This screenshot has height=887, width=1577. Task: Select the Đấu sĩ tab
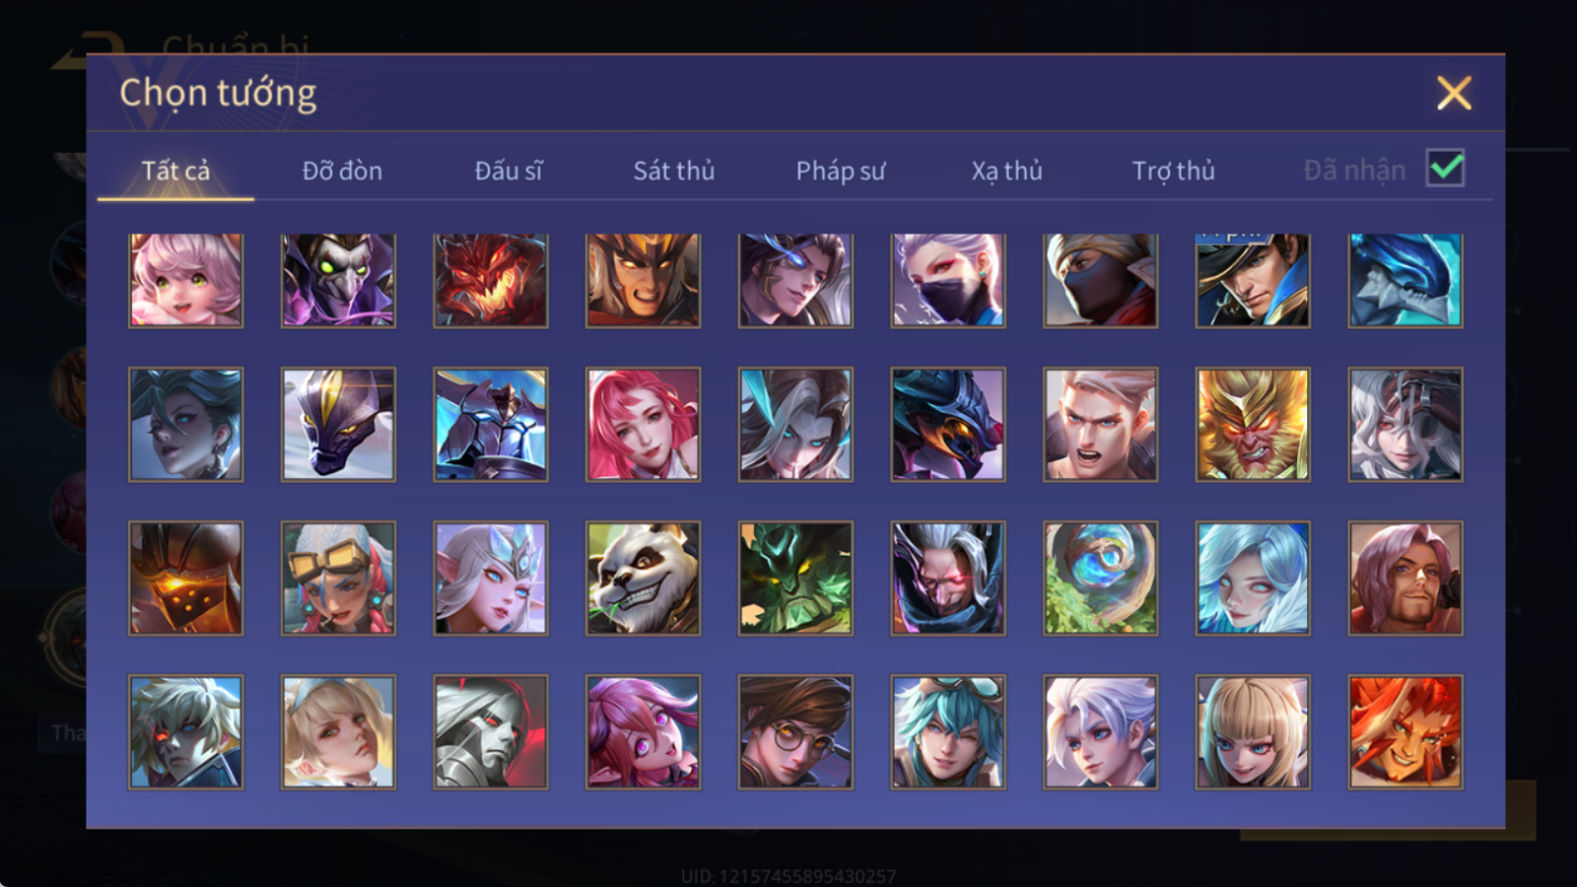coord(508,171)
